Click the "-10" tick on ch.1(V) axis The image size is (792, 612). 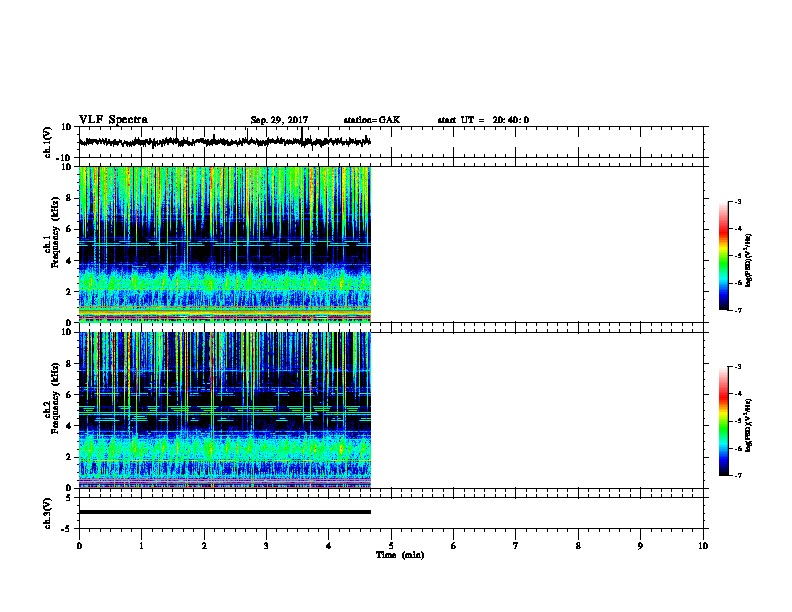tap(64, 158)
